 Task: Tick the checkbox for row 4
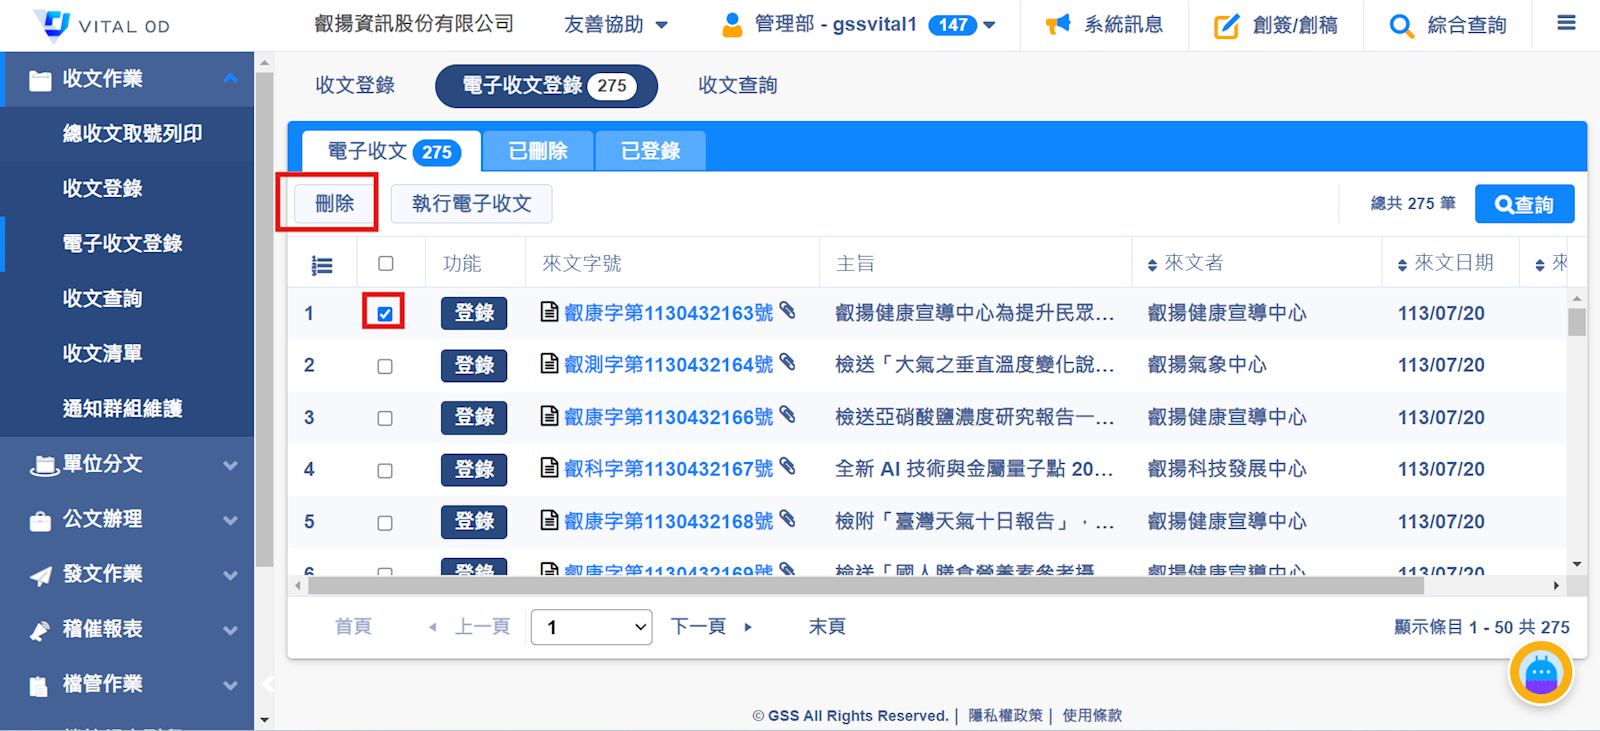click(x=385, y=470)
